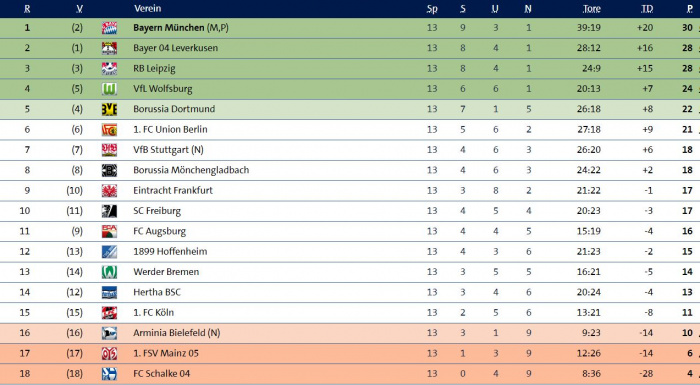Open the Eintracht Frankfurt team link

coord(173,190)
